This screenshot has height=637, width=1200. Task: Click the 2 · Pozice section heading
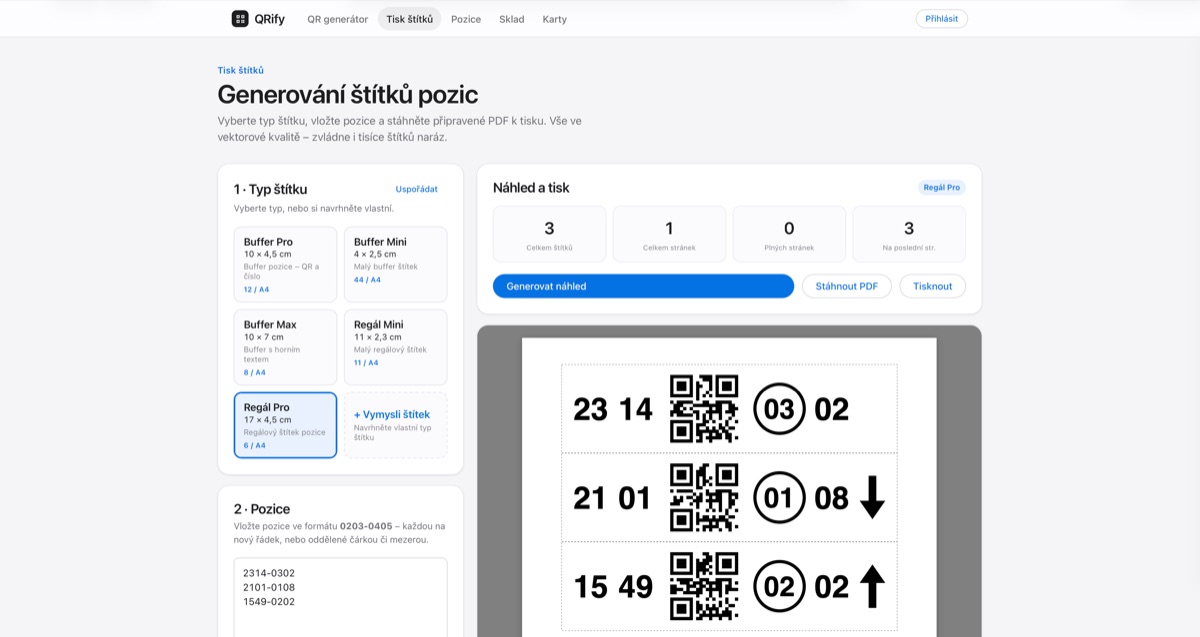point(262,509)
